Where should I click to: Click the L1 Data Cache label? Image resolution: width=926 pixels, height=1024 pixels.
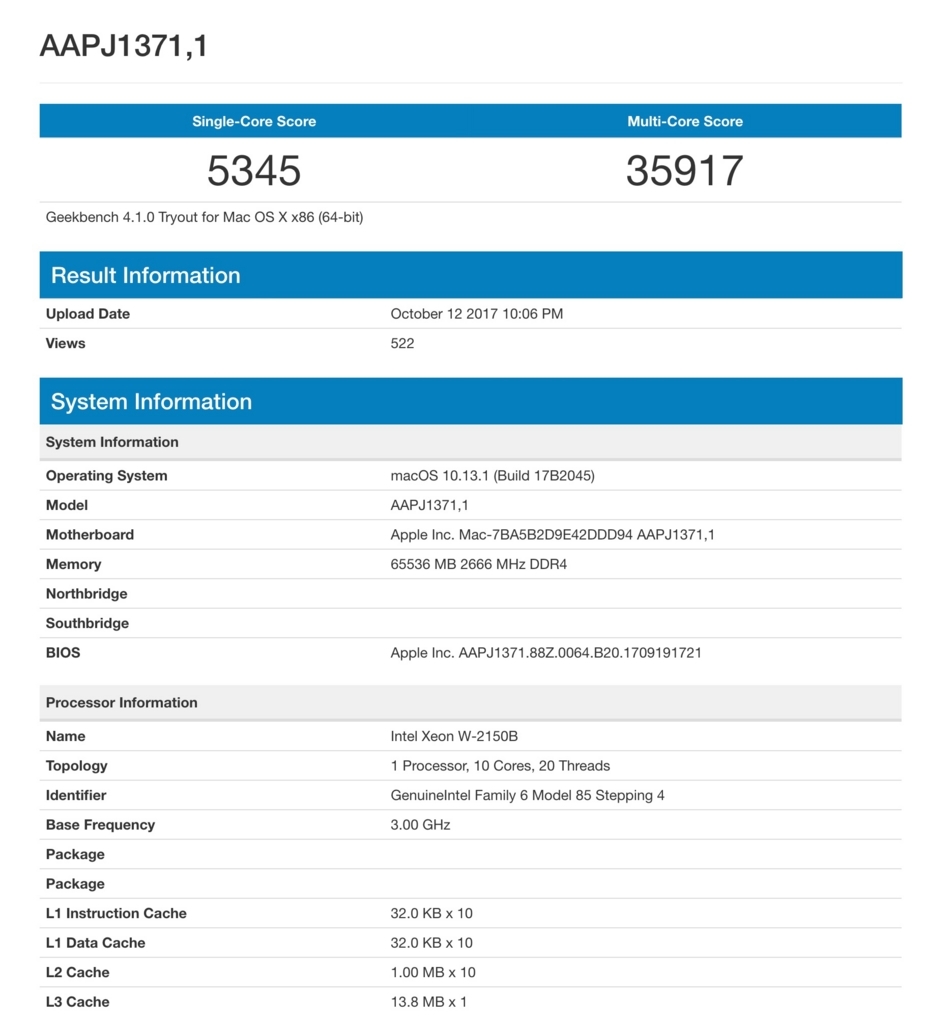pyautogui.click(x=95, y=943)
